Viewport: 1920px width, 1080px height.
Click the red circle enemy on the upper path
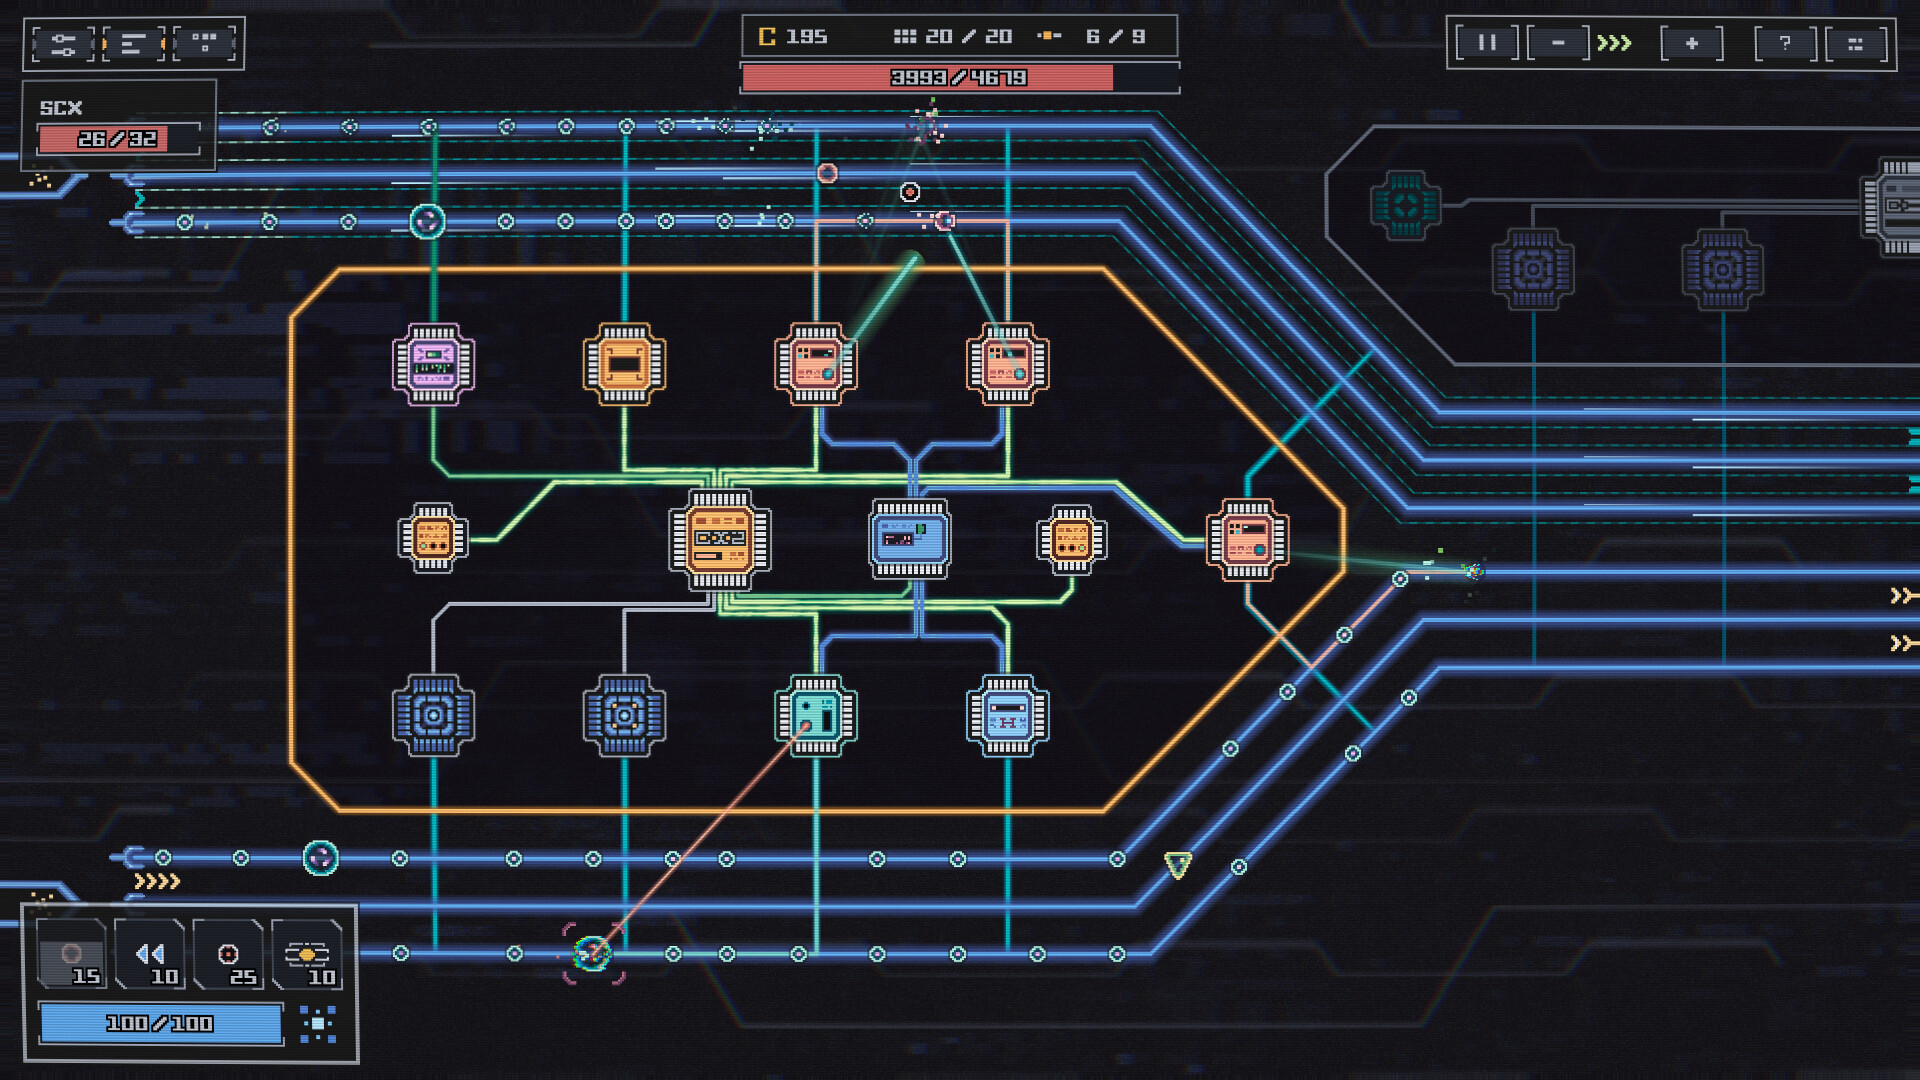tap(827, 173)
